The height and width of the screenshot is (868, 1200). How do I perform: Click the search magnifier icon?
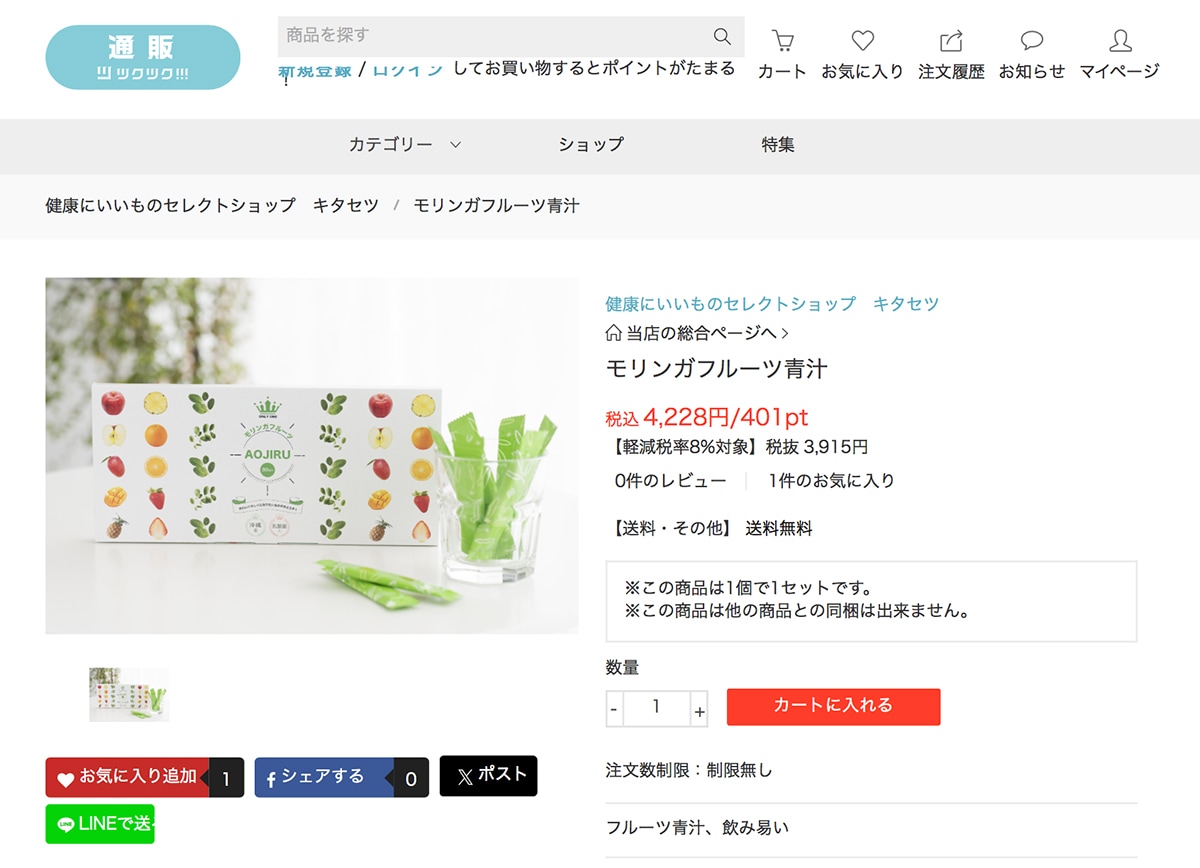tap(722, 36)
